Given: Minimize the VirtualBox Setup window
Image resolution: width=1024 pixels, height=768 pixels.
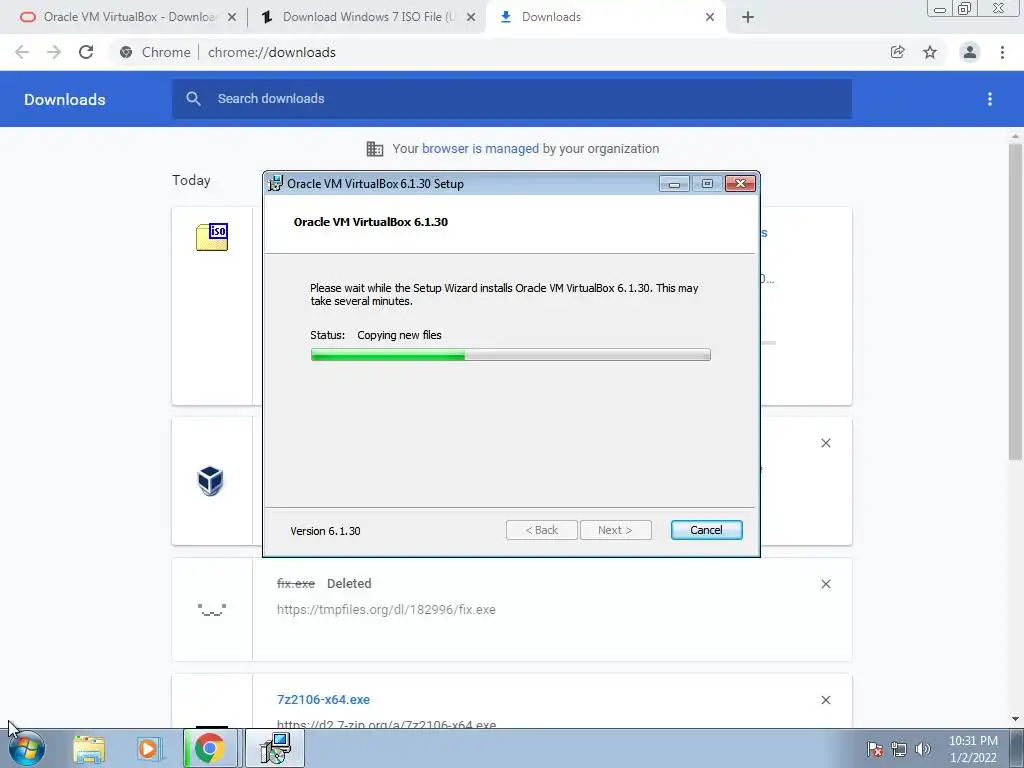Looking at the screenshot, I should pos(674,184).
